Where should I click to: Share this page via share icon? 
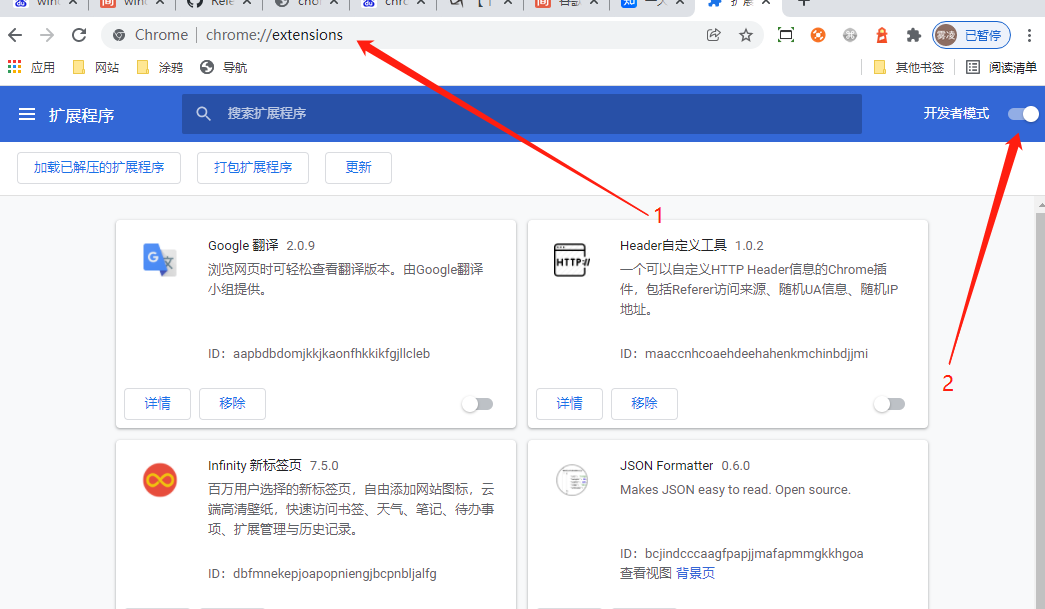[x=713, y=35]
